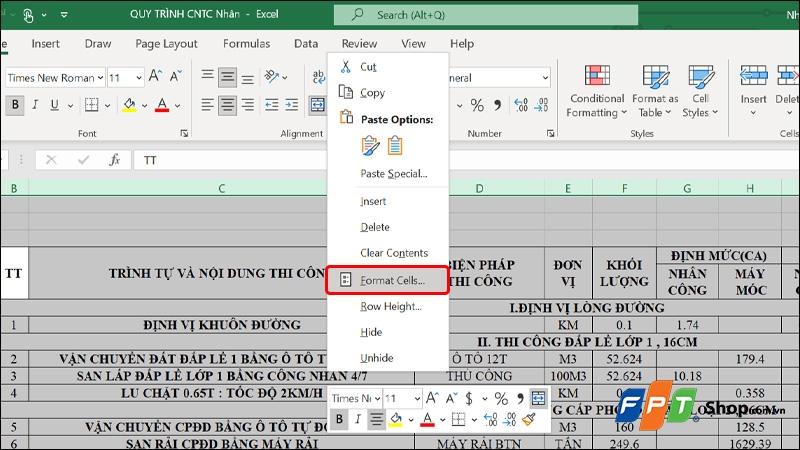
Task: Click the Copy icon in context menu
Action: pos(346,92)
